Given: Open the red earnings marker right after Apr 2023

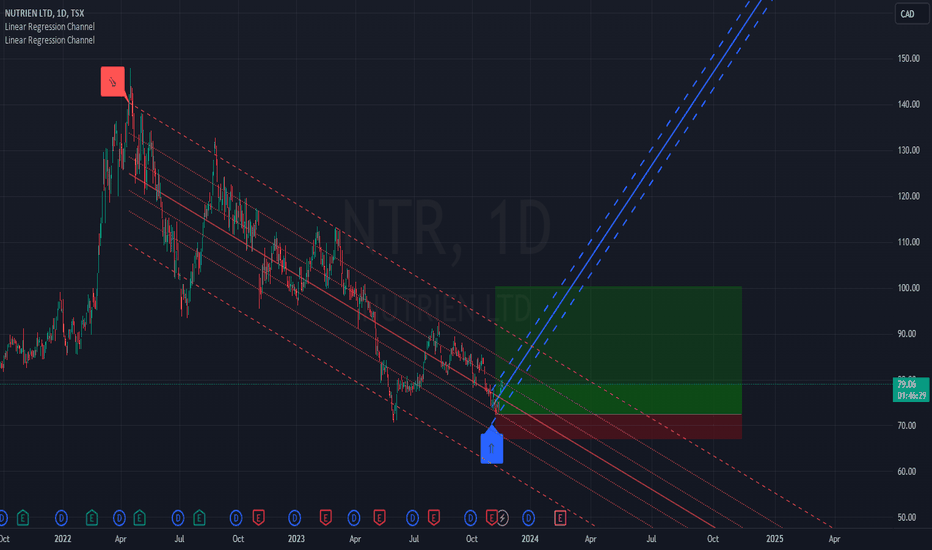Looking at the screenshot, I should 379,518.
